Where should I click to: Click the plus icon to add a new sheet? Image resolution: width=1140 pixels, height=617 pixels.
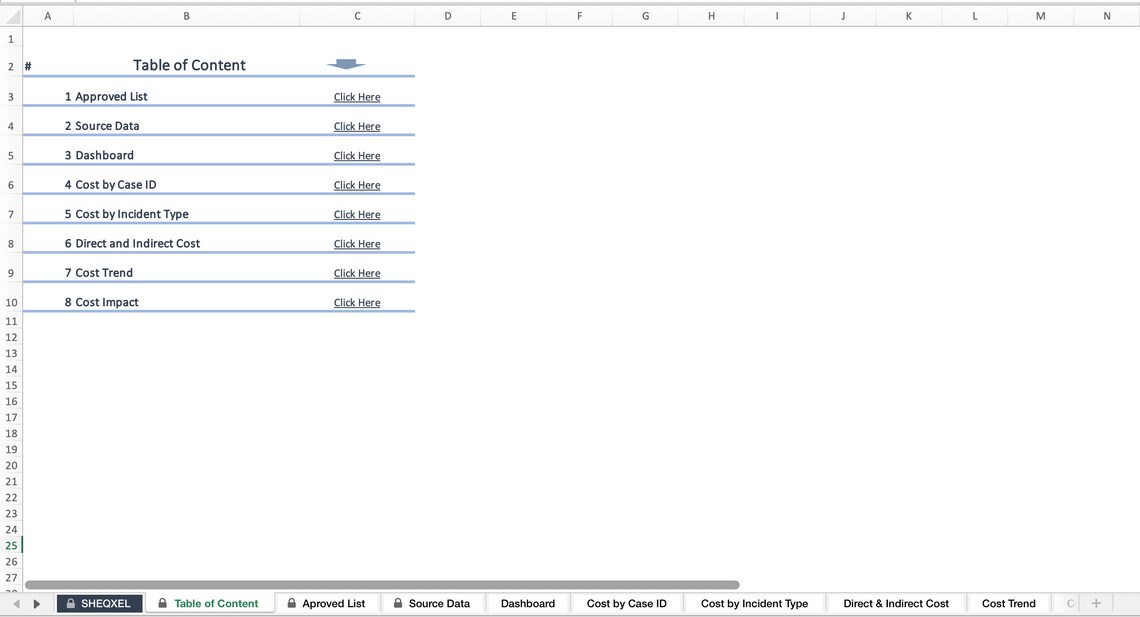(x=1096, y=603)
